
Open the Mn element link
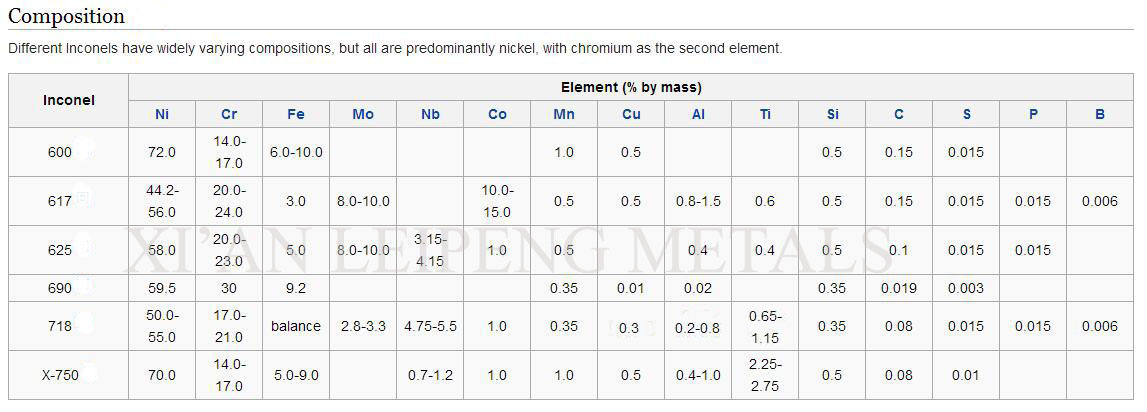tap(564, 114)
